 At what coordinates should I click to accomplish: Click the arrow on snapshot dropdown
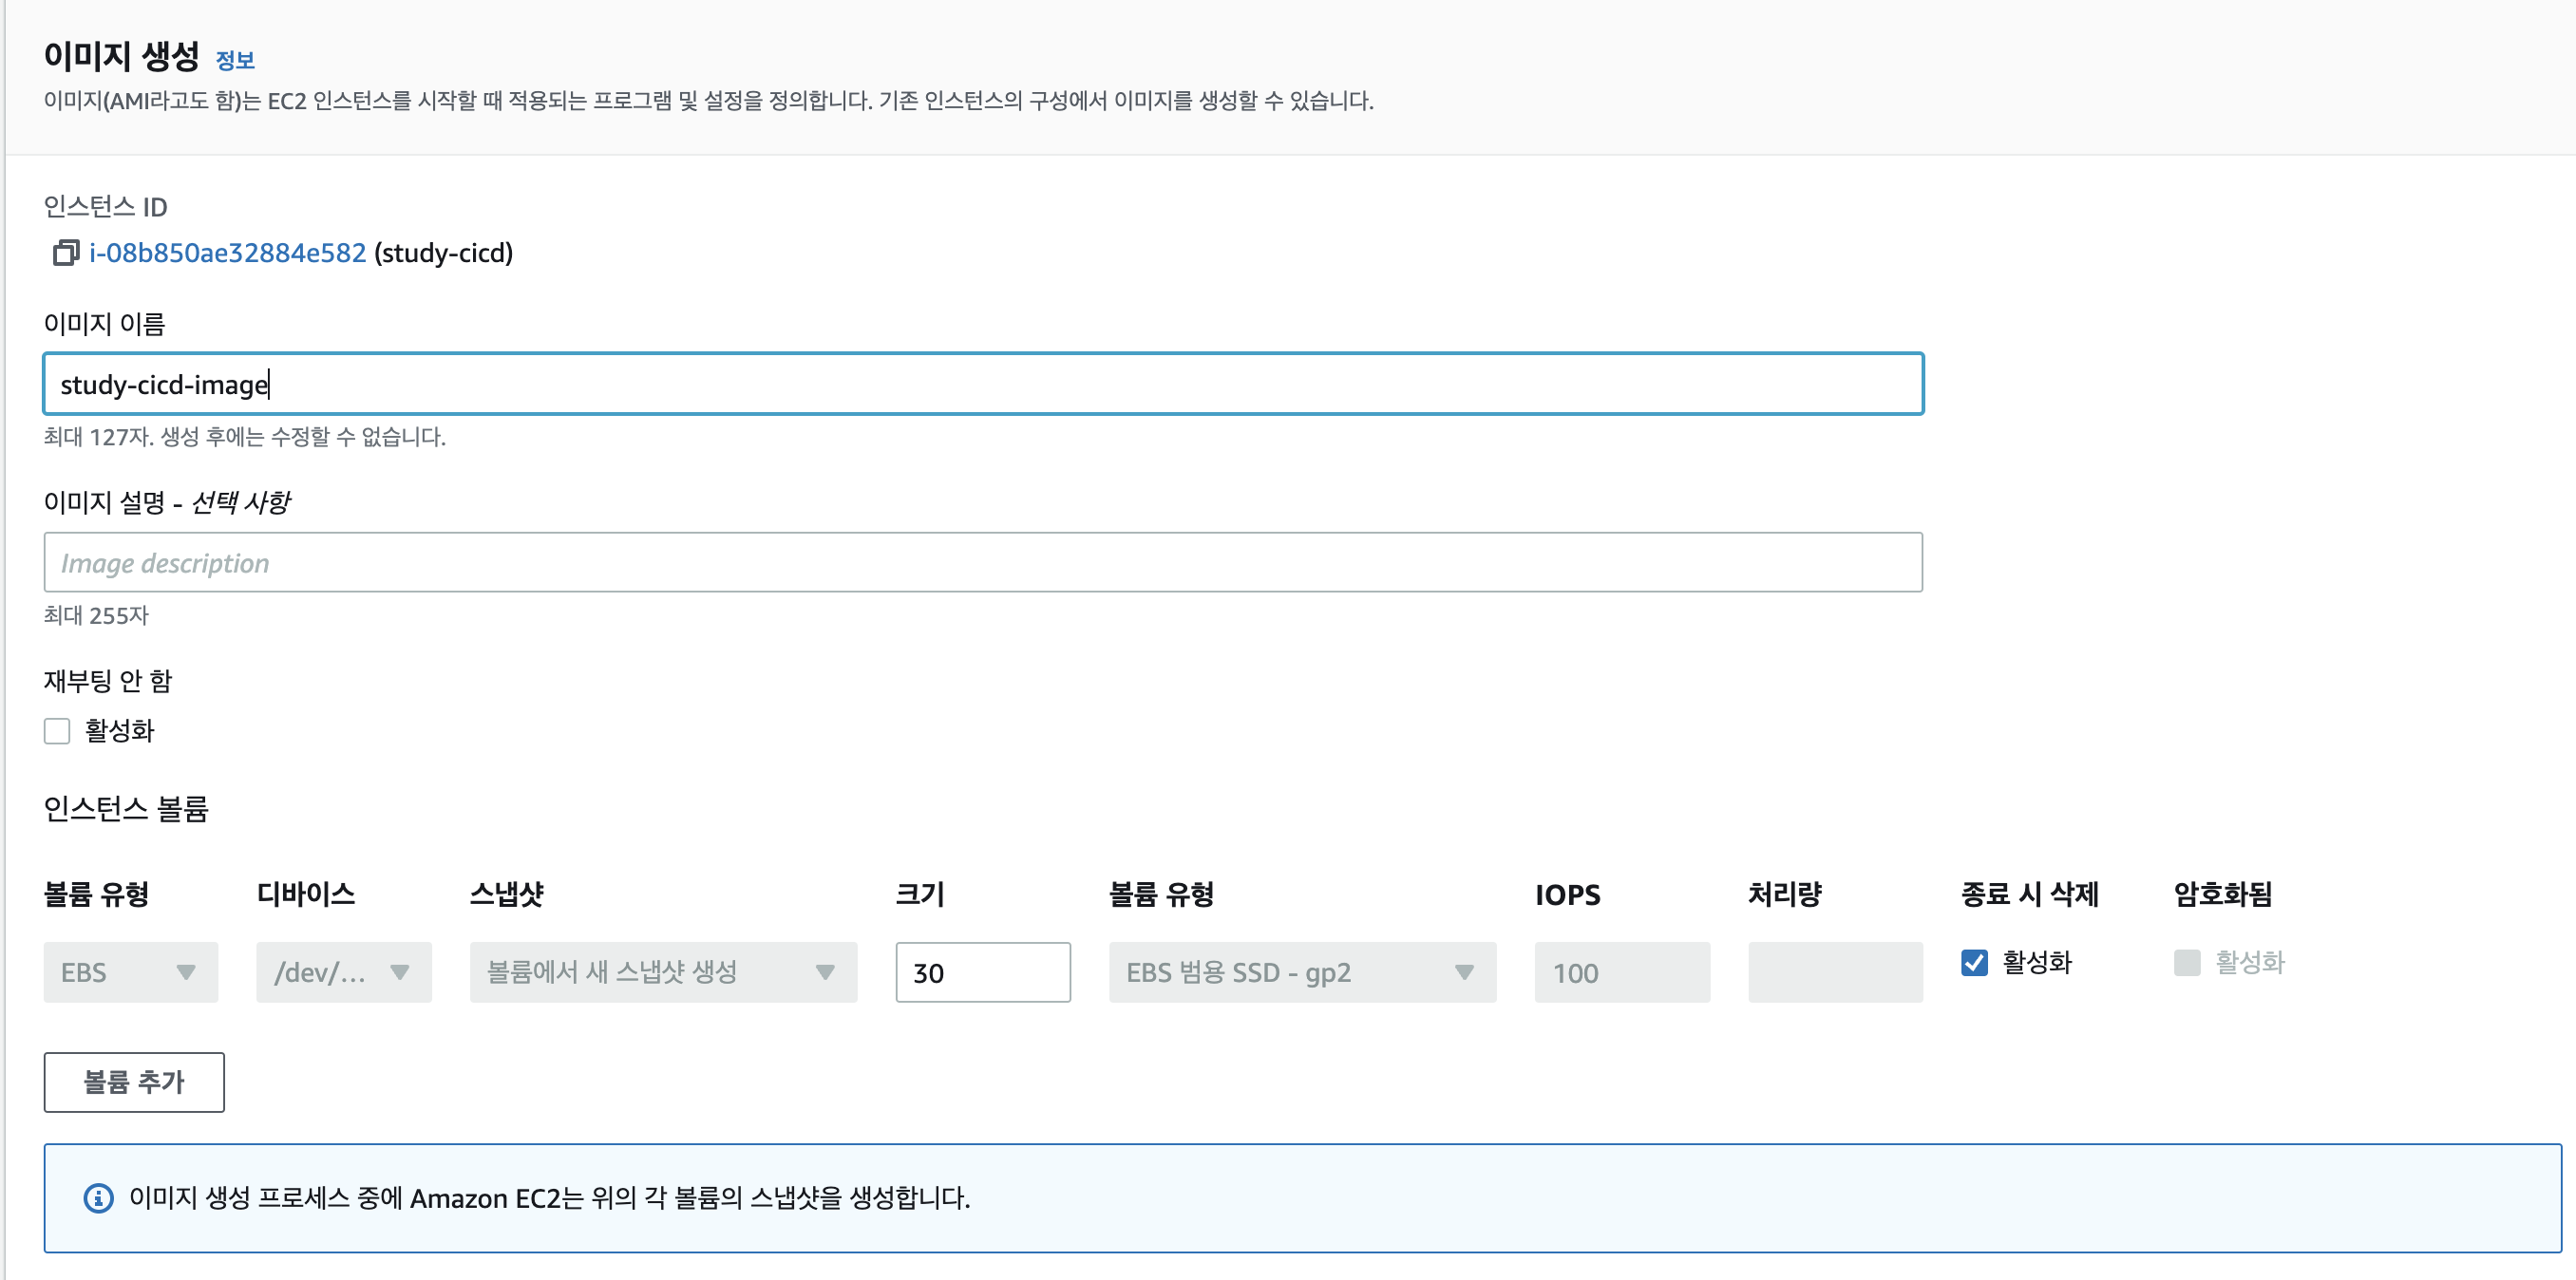click(x=825, y=972)
